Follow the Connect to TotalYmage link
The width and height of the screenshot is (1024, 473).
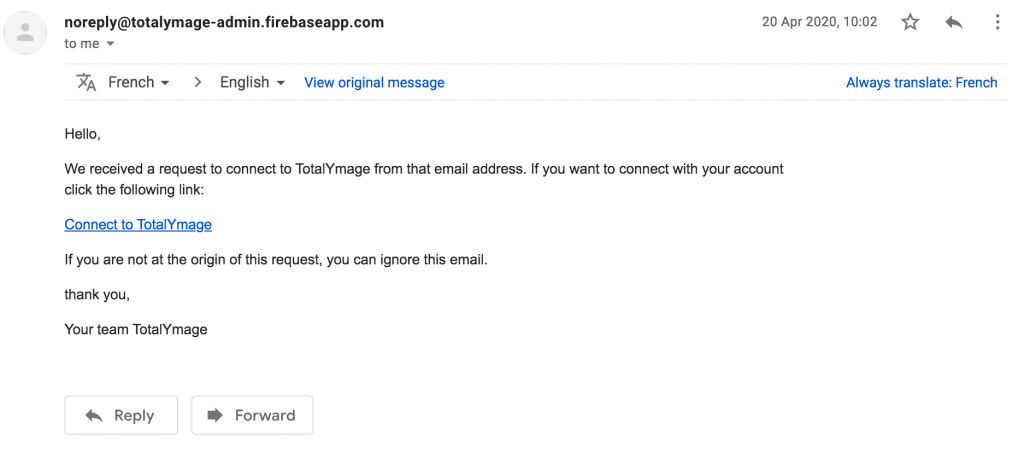click(138, 225)
